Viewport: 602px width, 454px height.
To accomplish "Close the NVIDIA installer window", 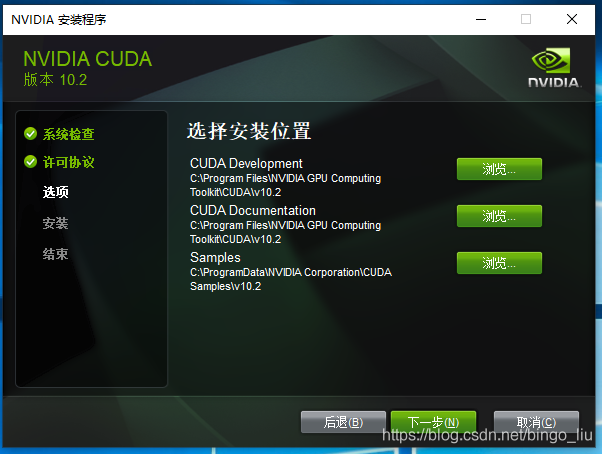I will coord(572,19).
